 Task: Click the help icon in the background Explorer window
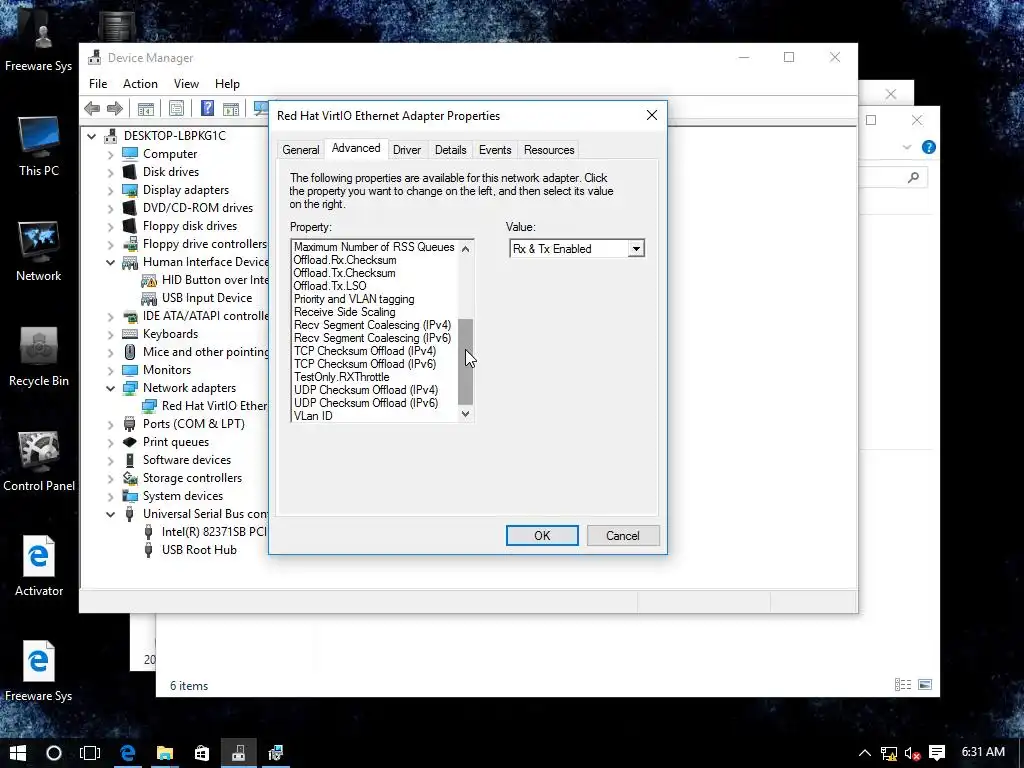(x=929, y=148)
